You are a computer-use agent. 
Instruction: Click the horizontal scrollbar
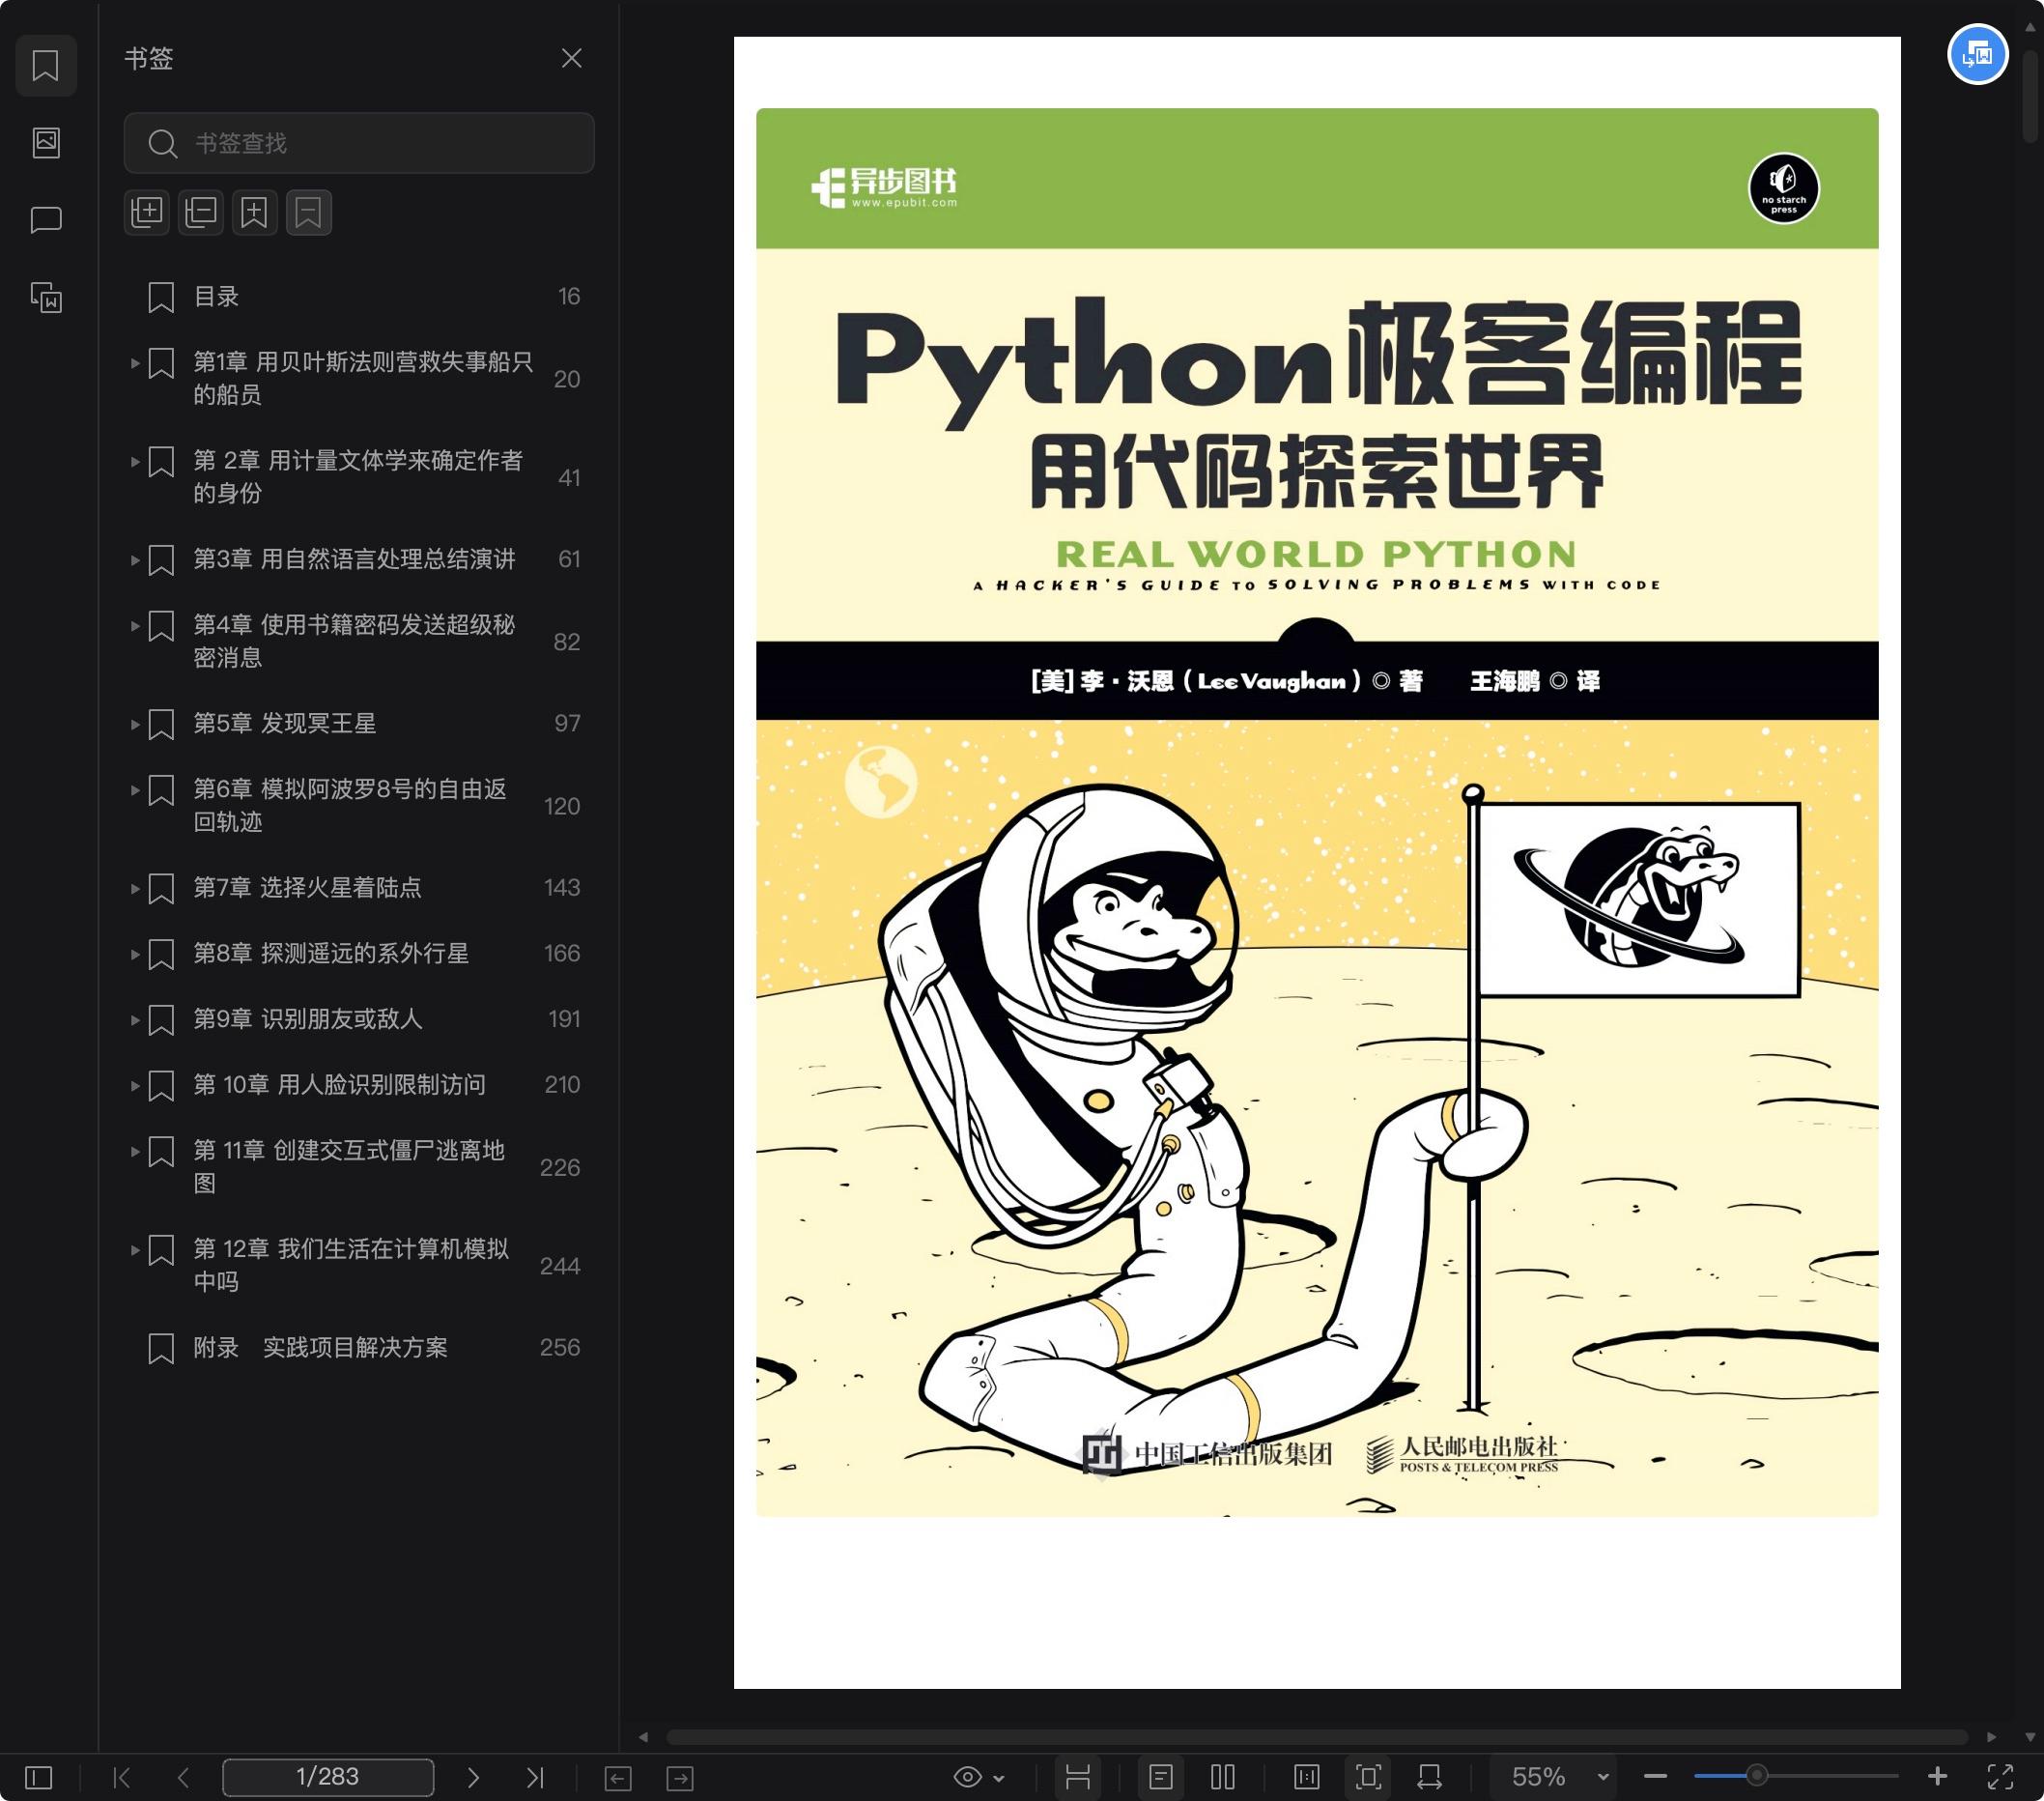click(x=1316, y=1738)
